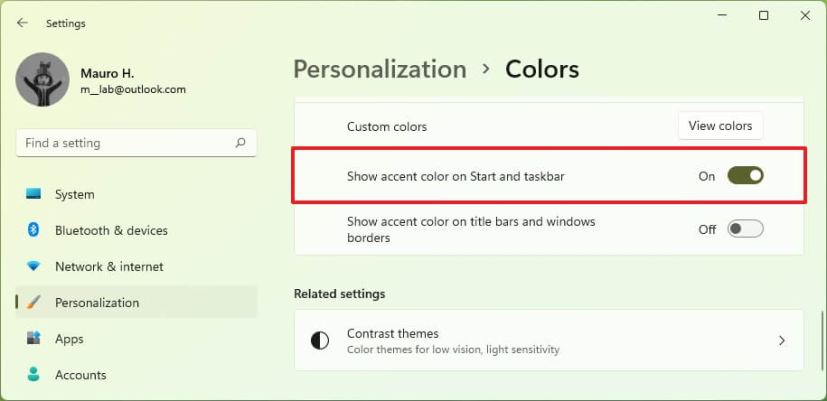The height and width of the screenshot is (401, 827).
Task: Turn off accent color on Start and taskbar
Action: click(745, 176)
